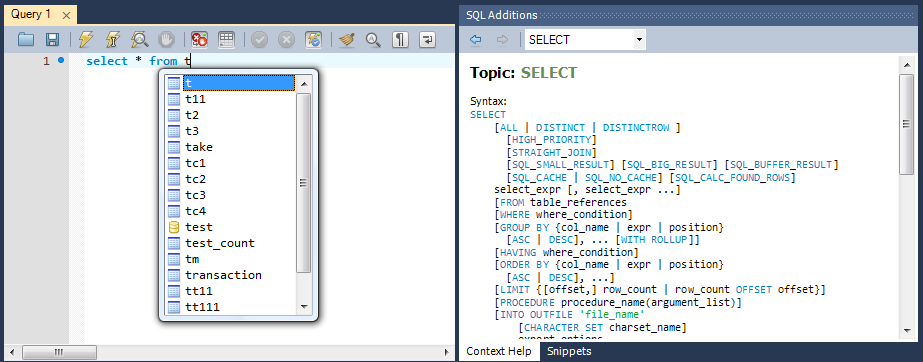Execute statement under cursor (lightning with cursor)
This screenshot has width=923, height=362.
click(x=112, y=39)
